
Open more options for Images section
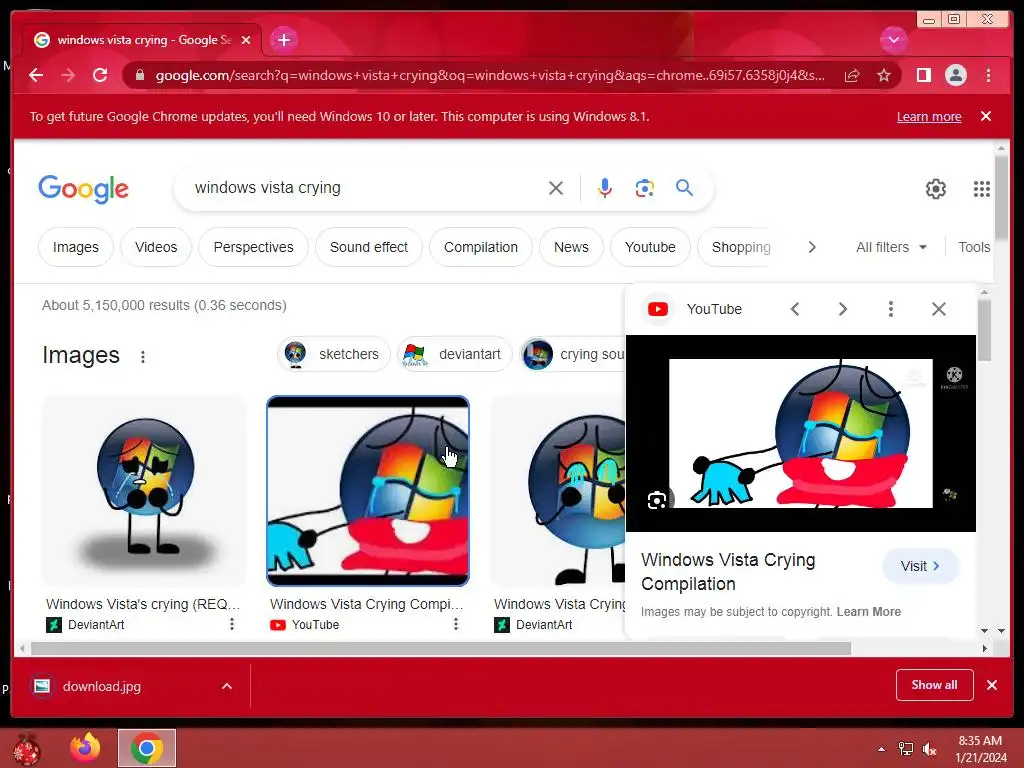click(142, 357)
